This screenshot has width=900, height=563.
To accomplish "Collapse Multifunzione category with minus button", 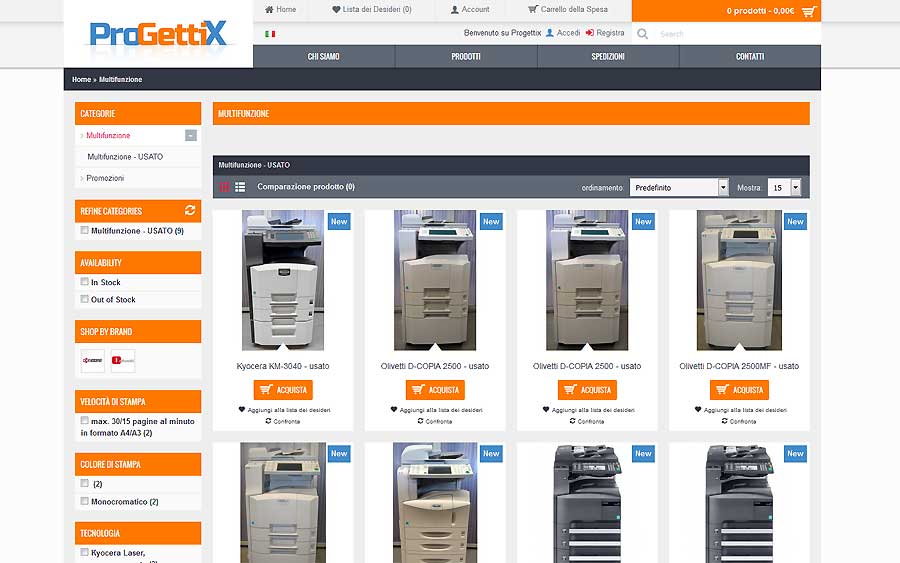I will (x=191, y=135).
